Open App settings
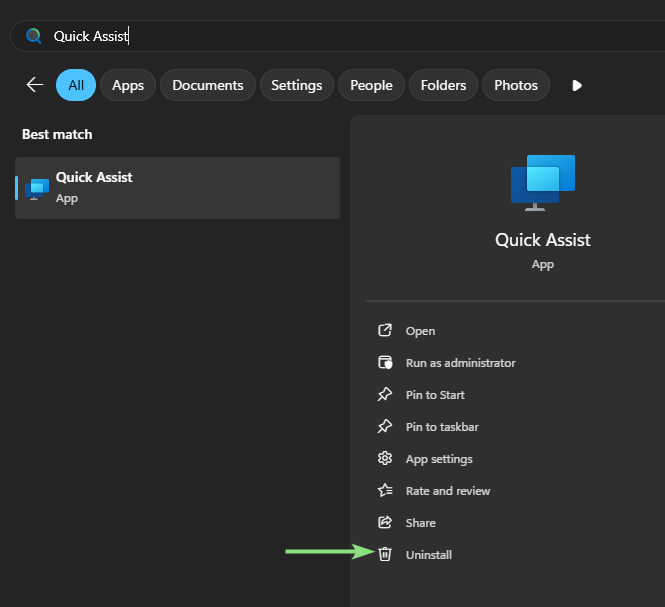This screenshot has width=665, height=607. point(439,459)
